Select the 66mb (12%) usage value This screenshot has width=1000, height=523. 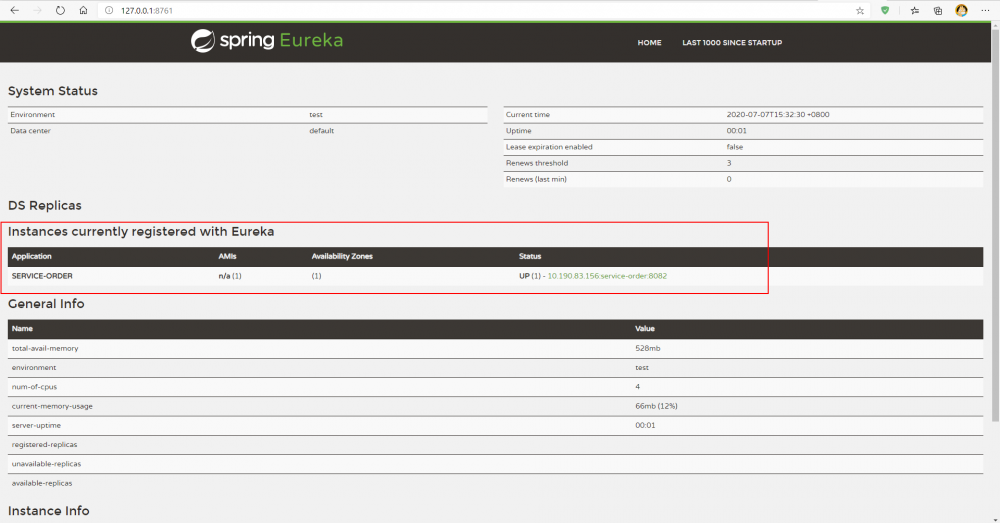click(656, 406)
